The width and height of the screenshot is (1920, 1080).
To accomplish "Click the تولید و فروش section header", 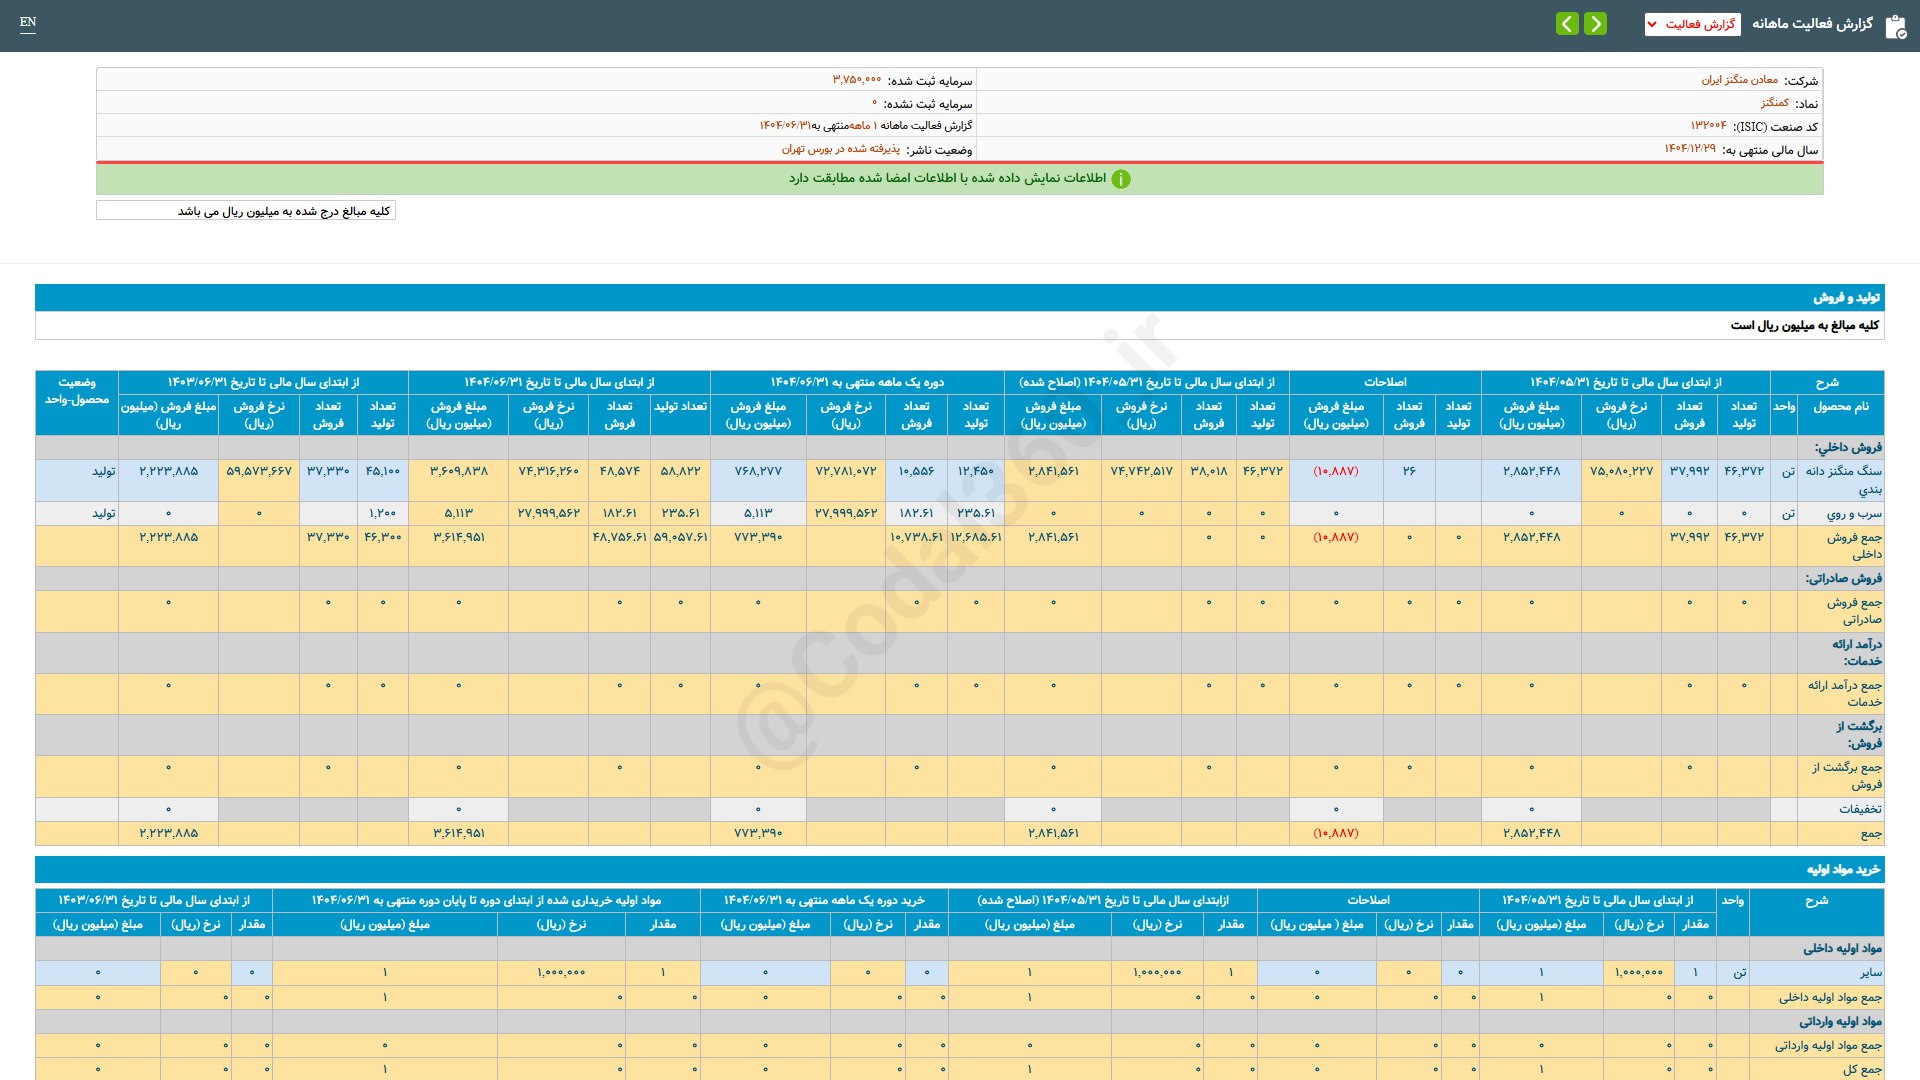I will click(1846, 298).
